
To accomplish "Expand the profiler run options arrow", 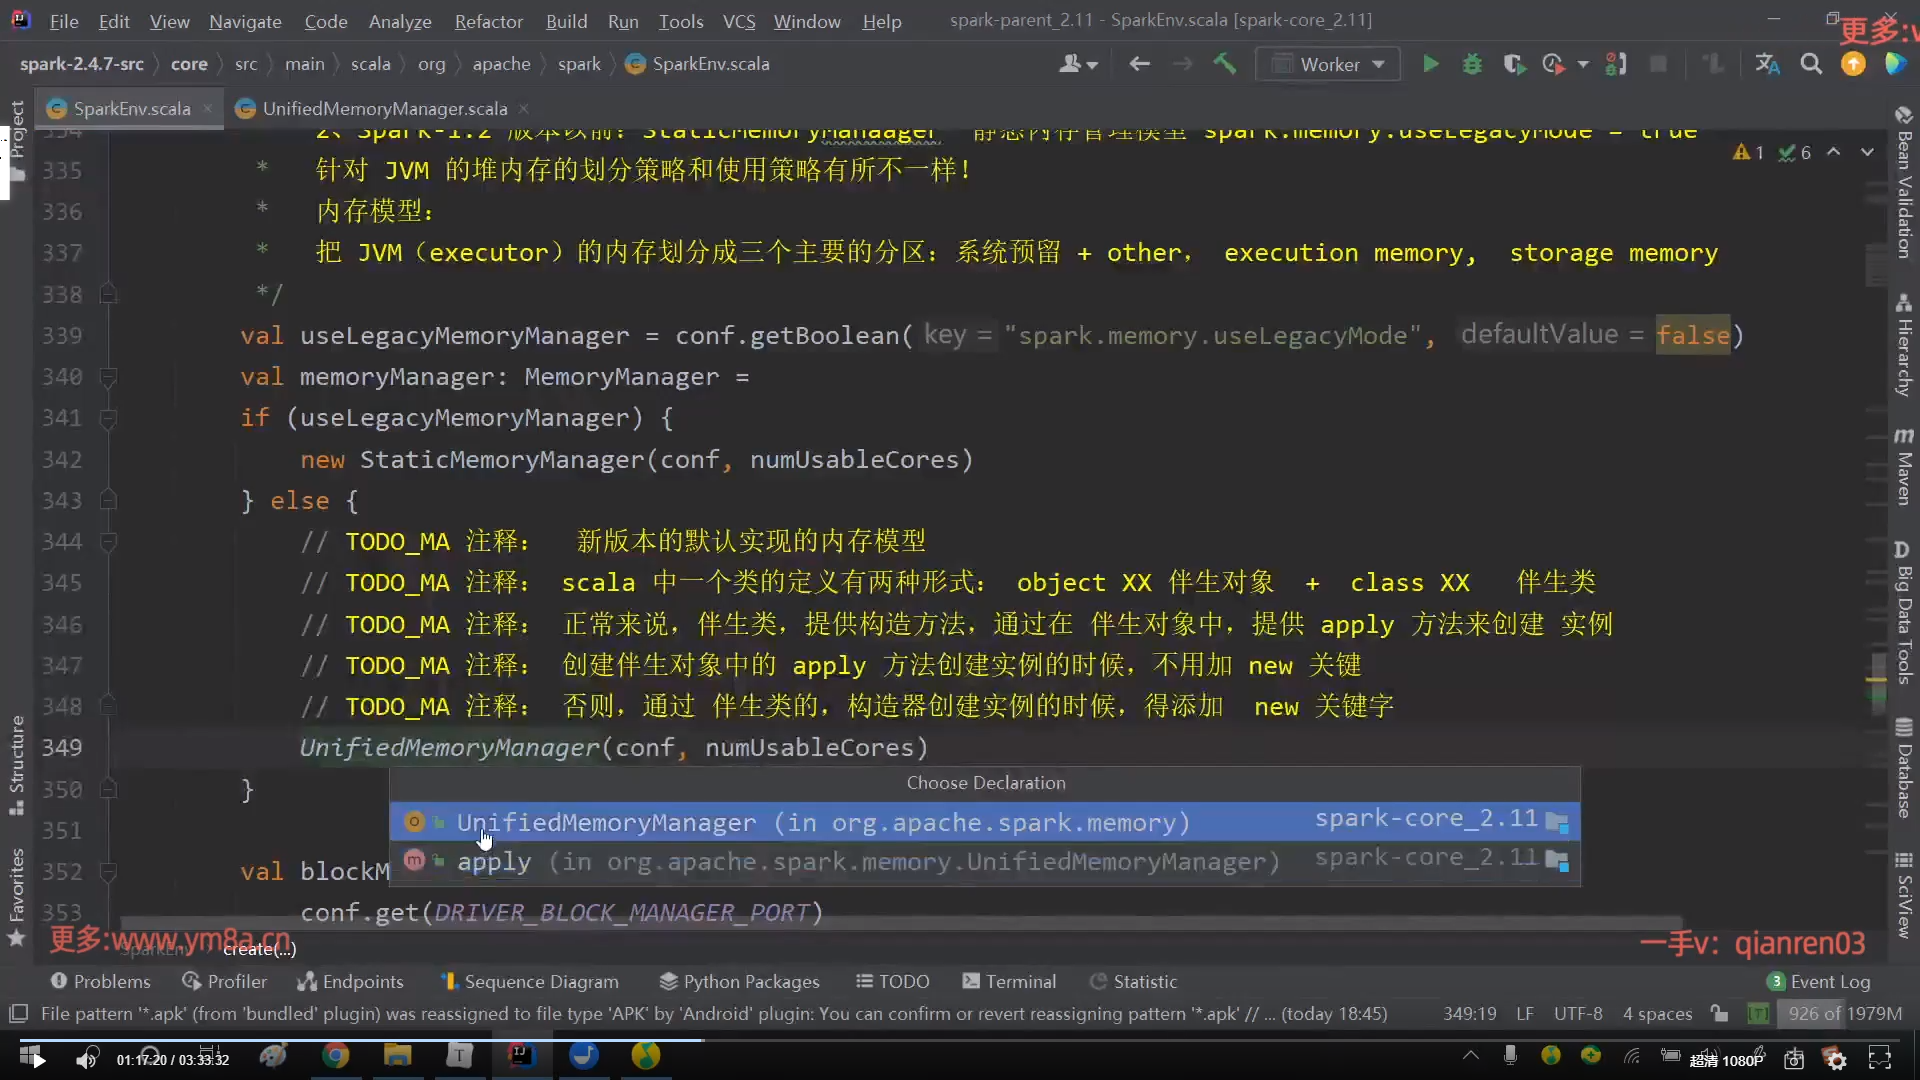I will click(1583, 64).
